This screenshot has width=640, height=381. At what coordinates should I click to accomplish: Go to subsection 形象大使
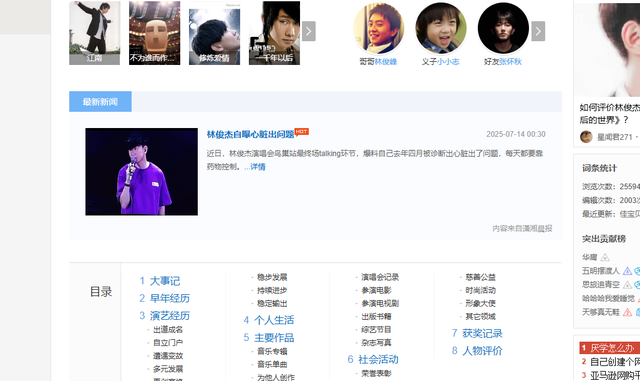coord(480,303)
